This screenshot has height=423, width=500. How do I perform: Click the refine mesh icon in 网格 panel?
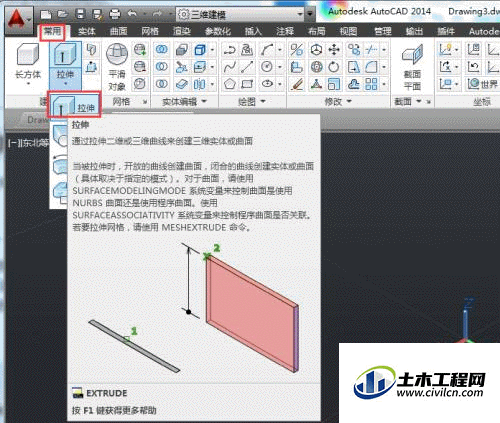(x=140, y=84)
